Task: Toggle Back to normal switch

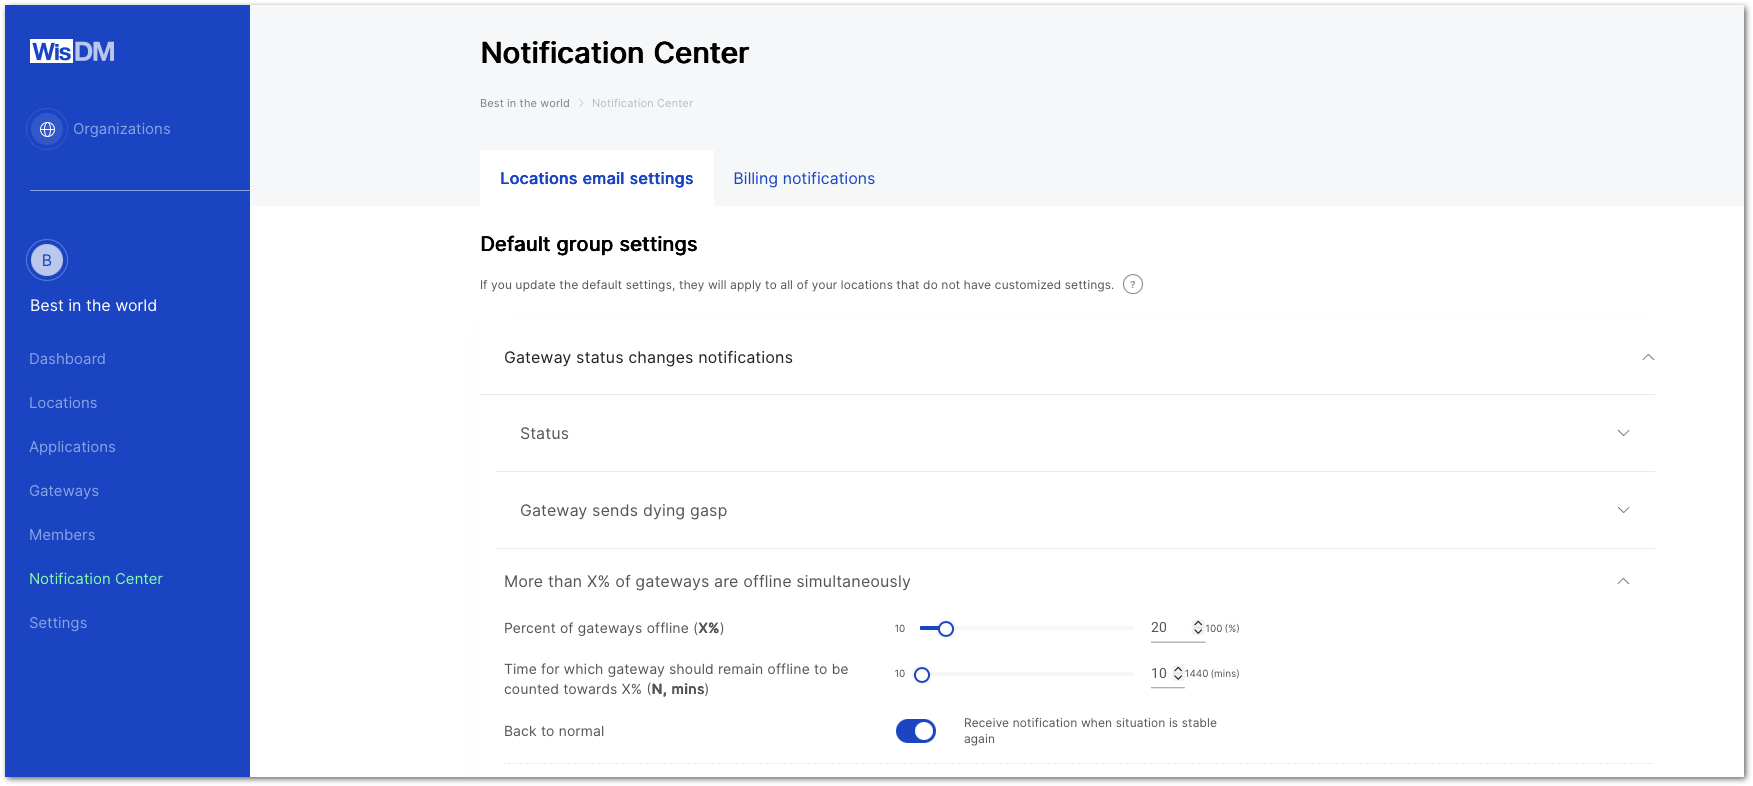Action: 916,731
